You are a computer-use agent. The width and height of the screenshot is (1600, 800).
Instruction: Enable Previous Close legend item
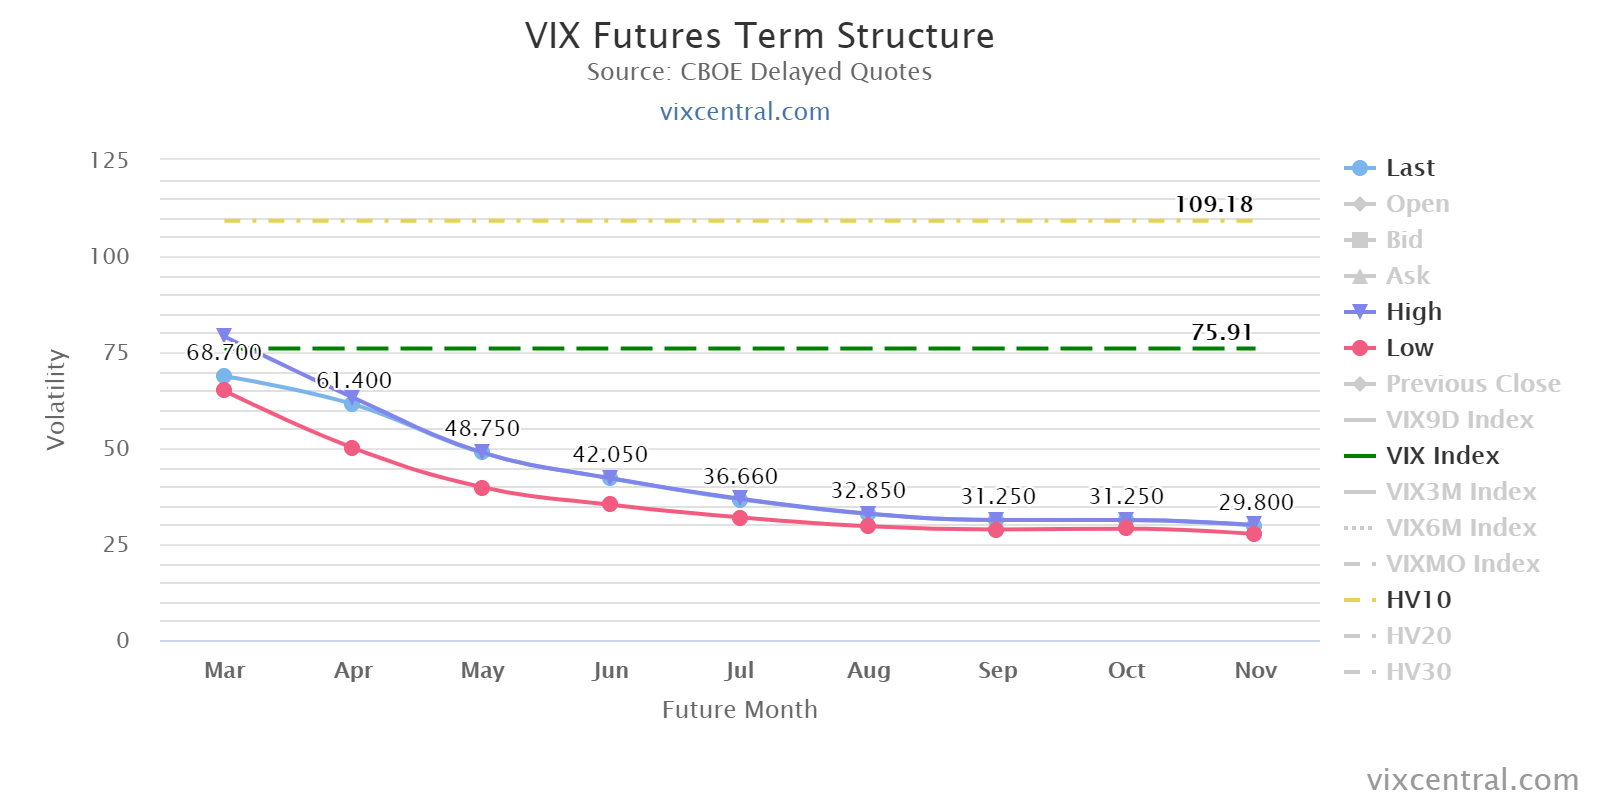coord(1472,384)
